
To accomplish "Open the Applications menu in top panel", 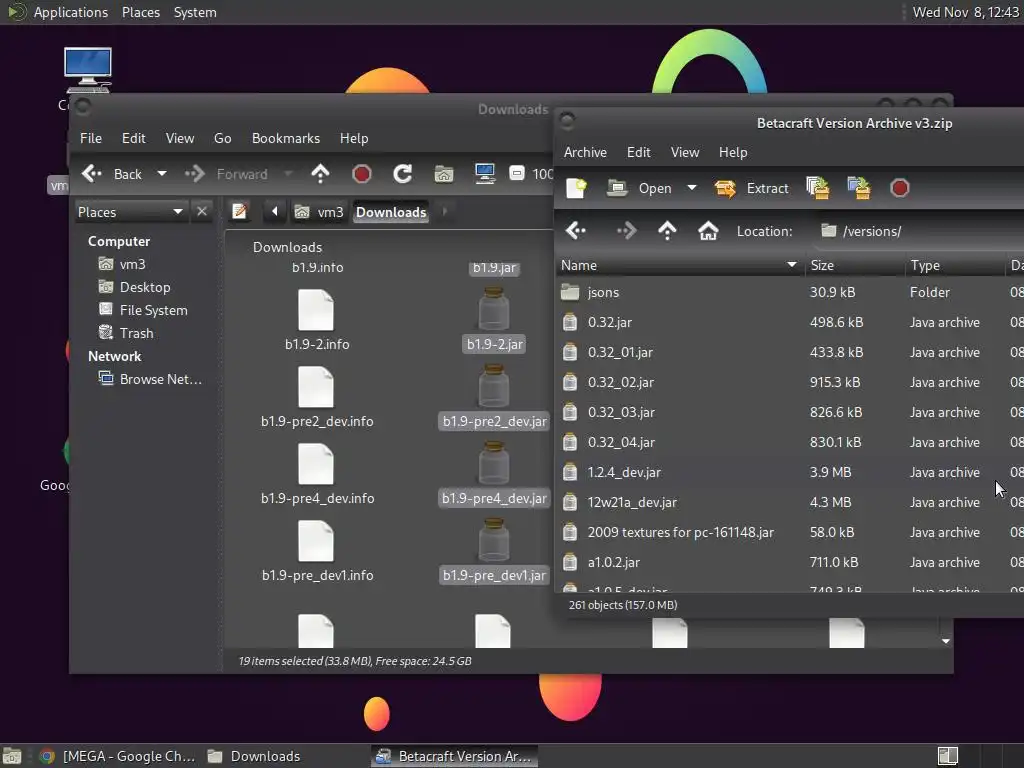I will (71, 12).
